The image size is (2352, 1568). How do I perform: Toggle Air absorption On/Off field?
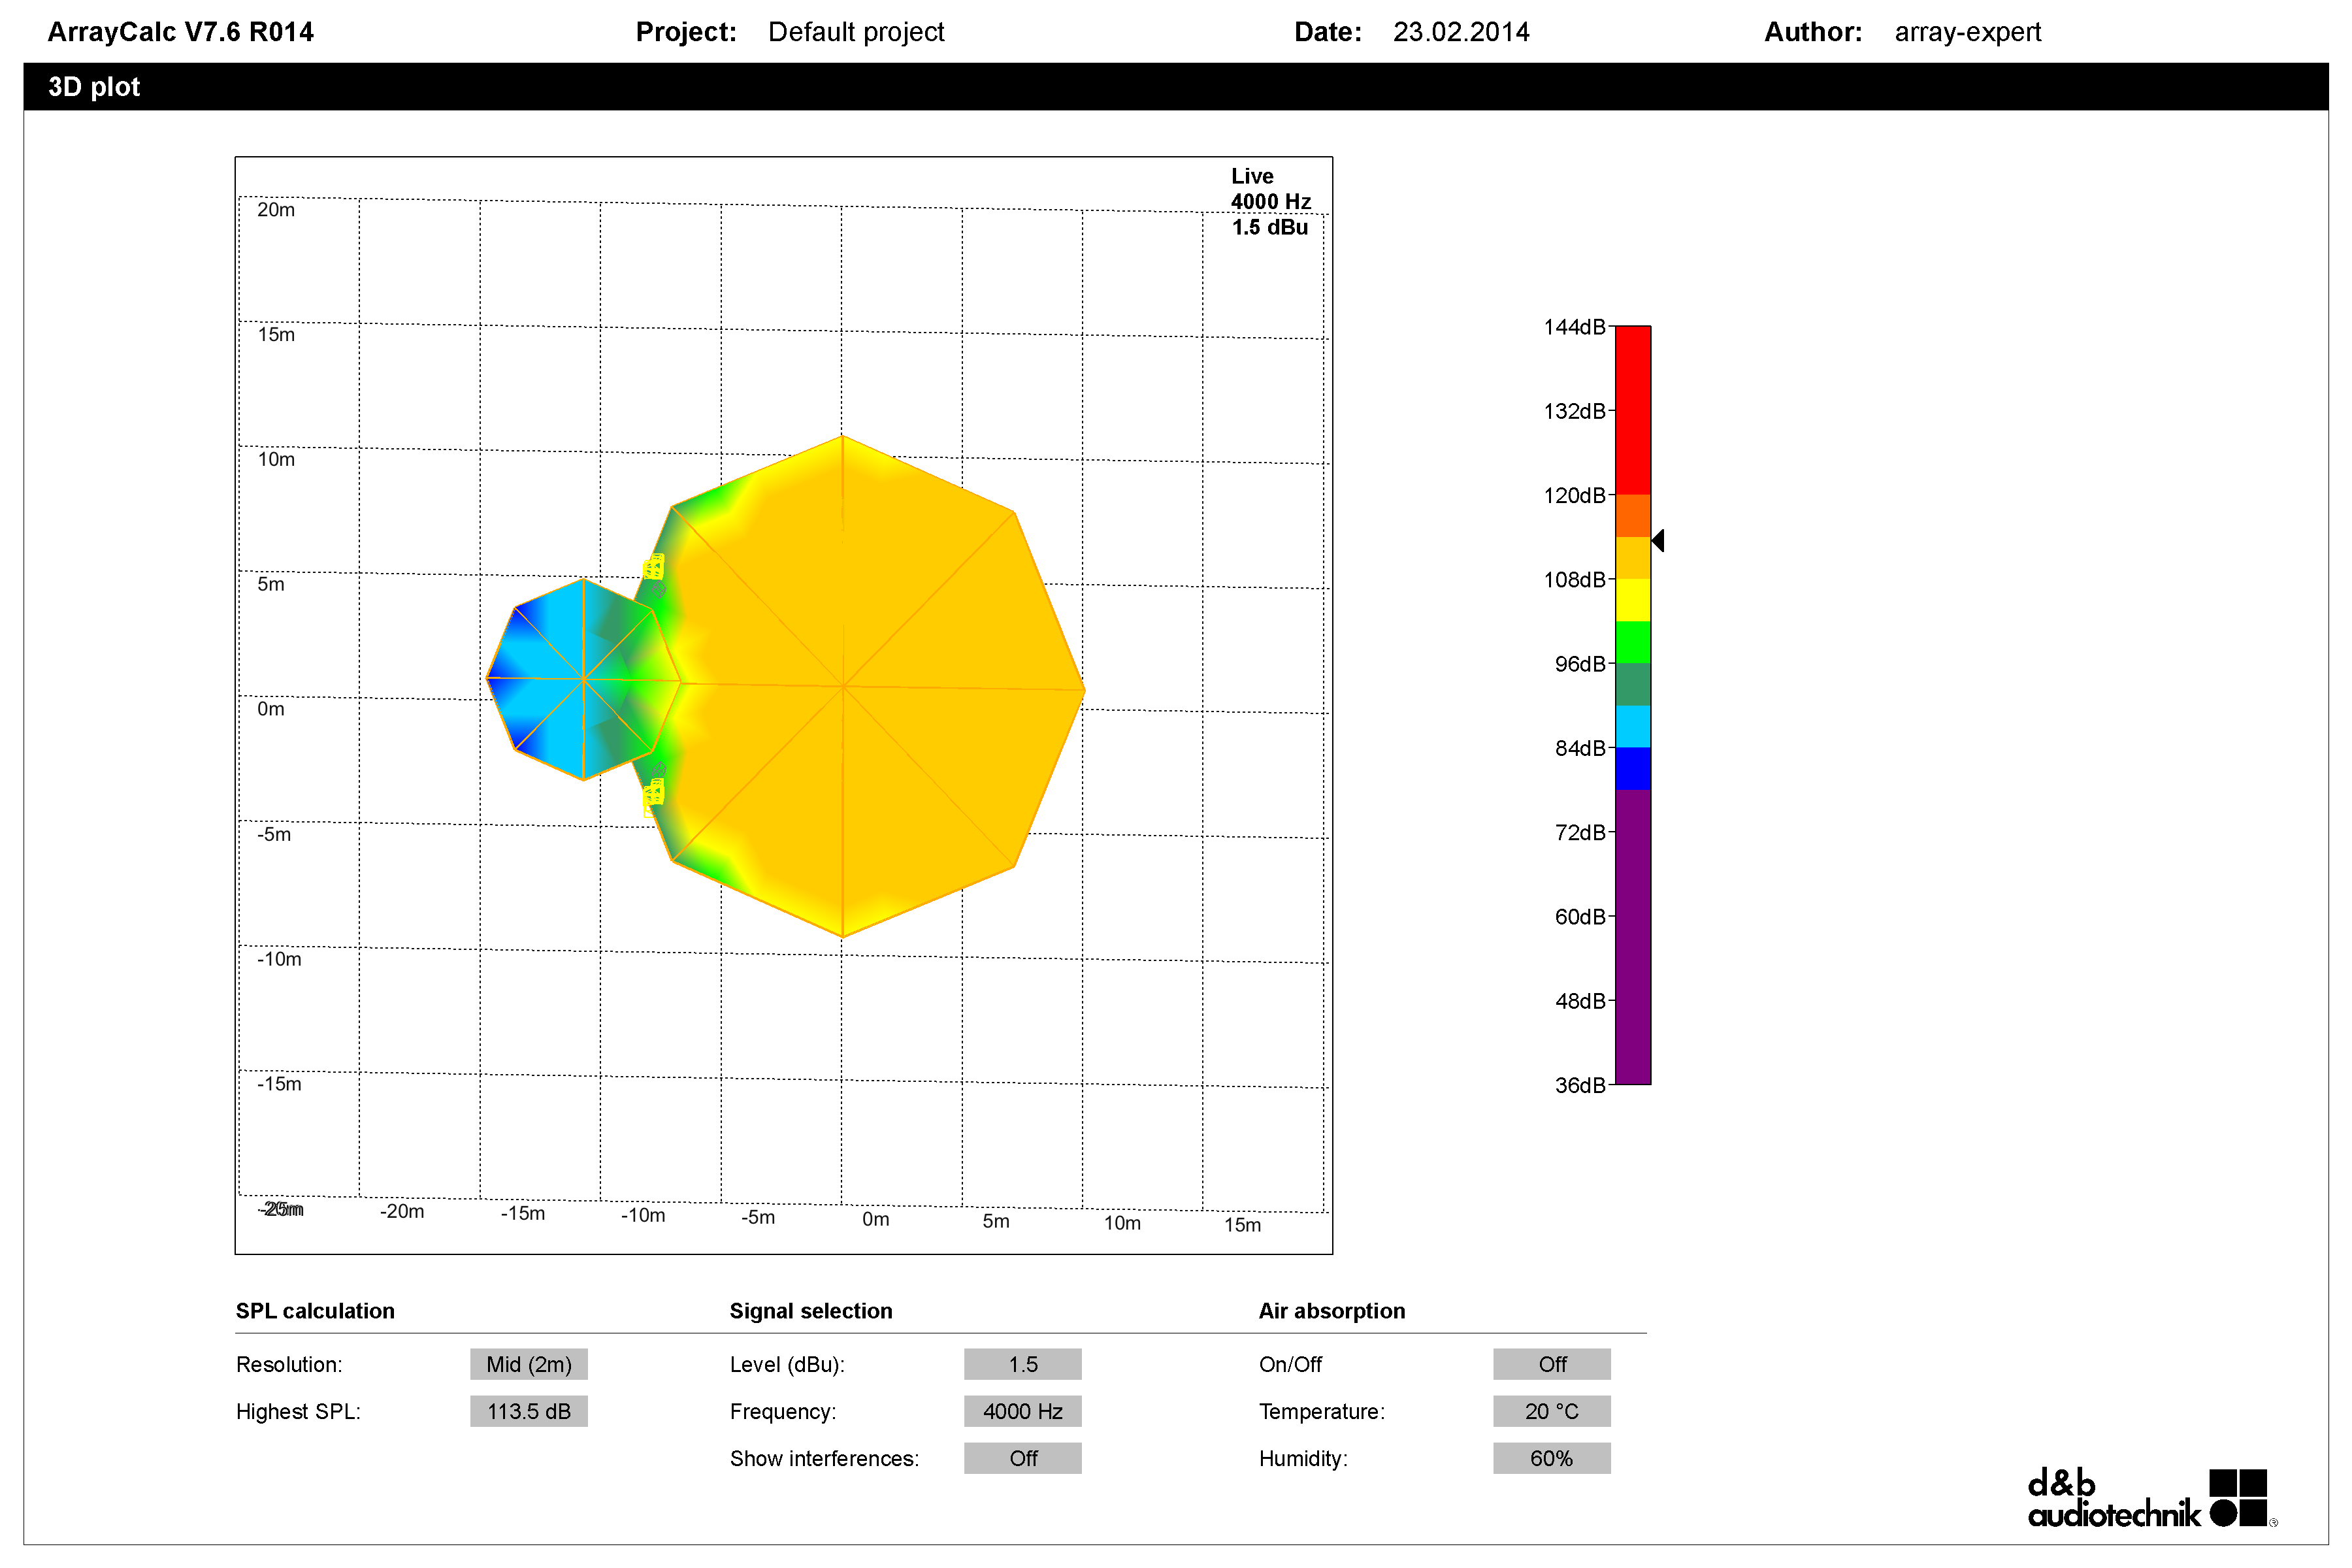1551,1364
